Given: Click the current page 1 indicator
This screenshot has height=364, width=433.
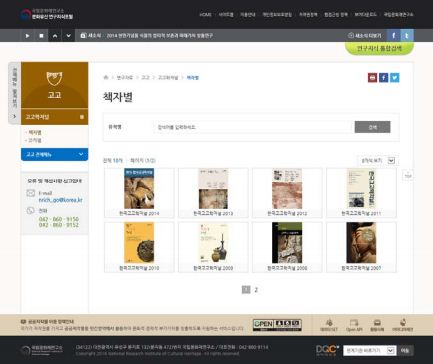Looking at the screenshot, I should 246,290.
